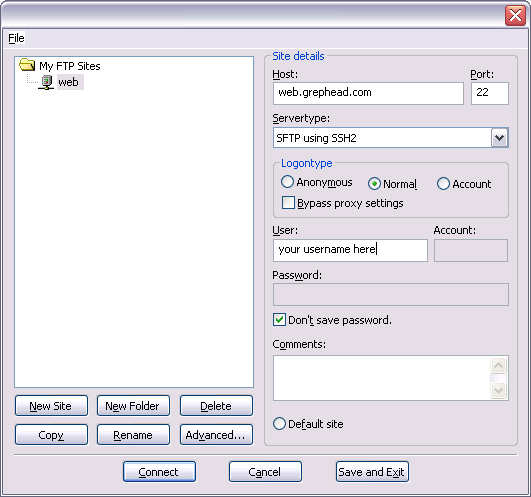Open the Servertype dropdown arrow
Image resolution: width=531 pixels, height=497 pixels.
pos(500,138)
